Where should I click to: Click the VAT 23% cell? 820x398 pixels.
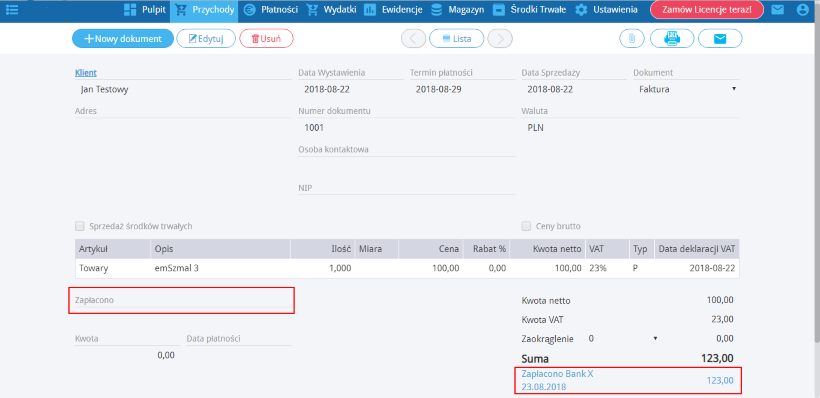(607, 268)
